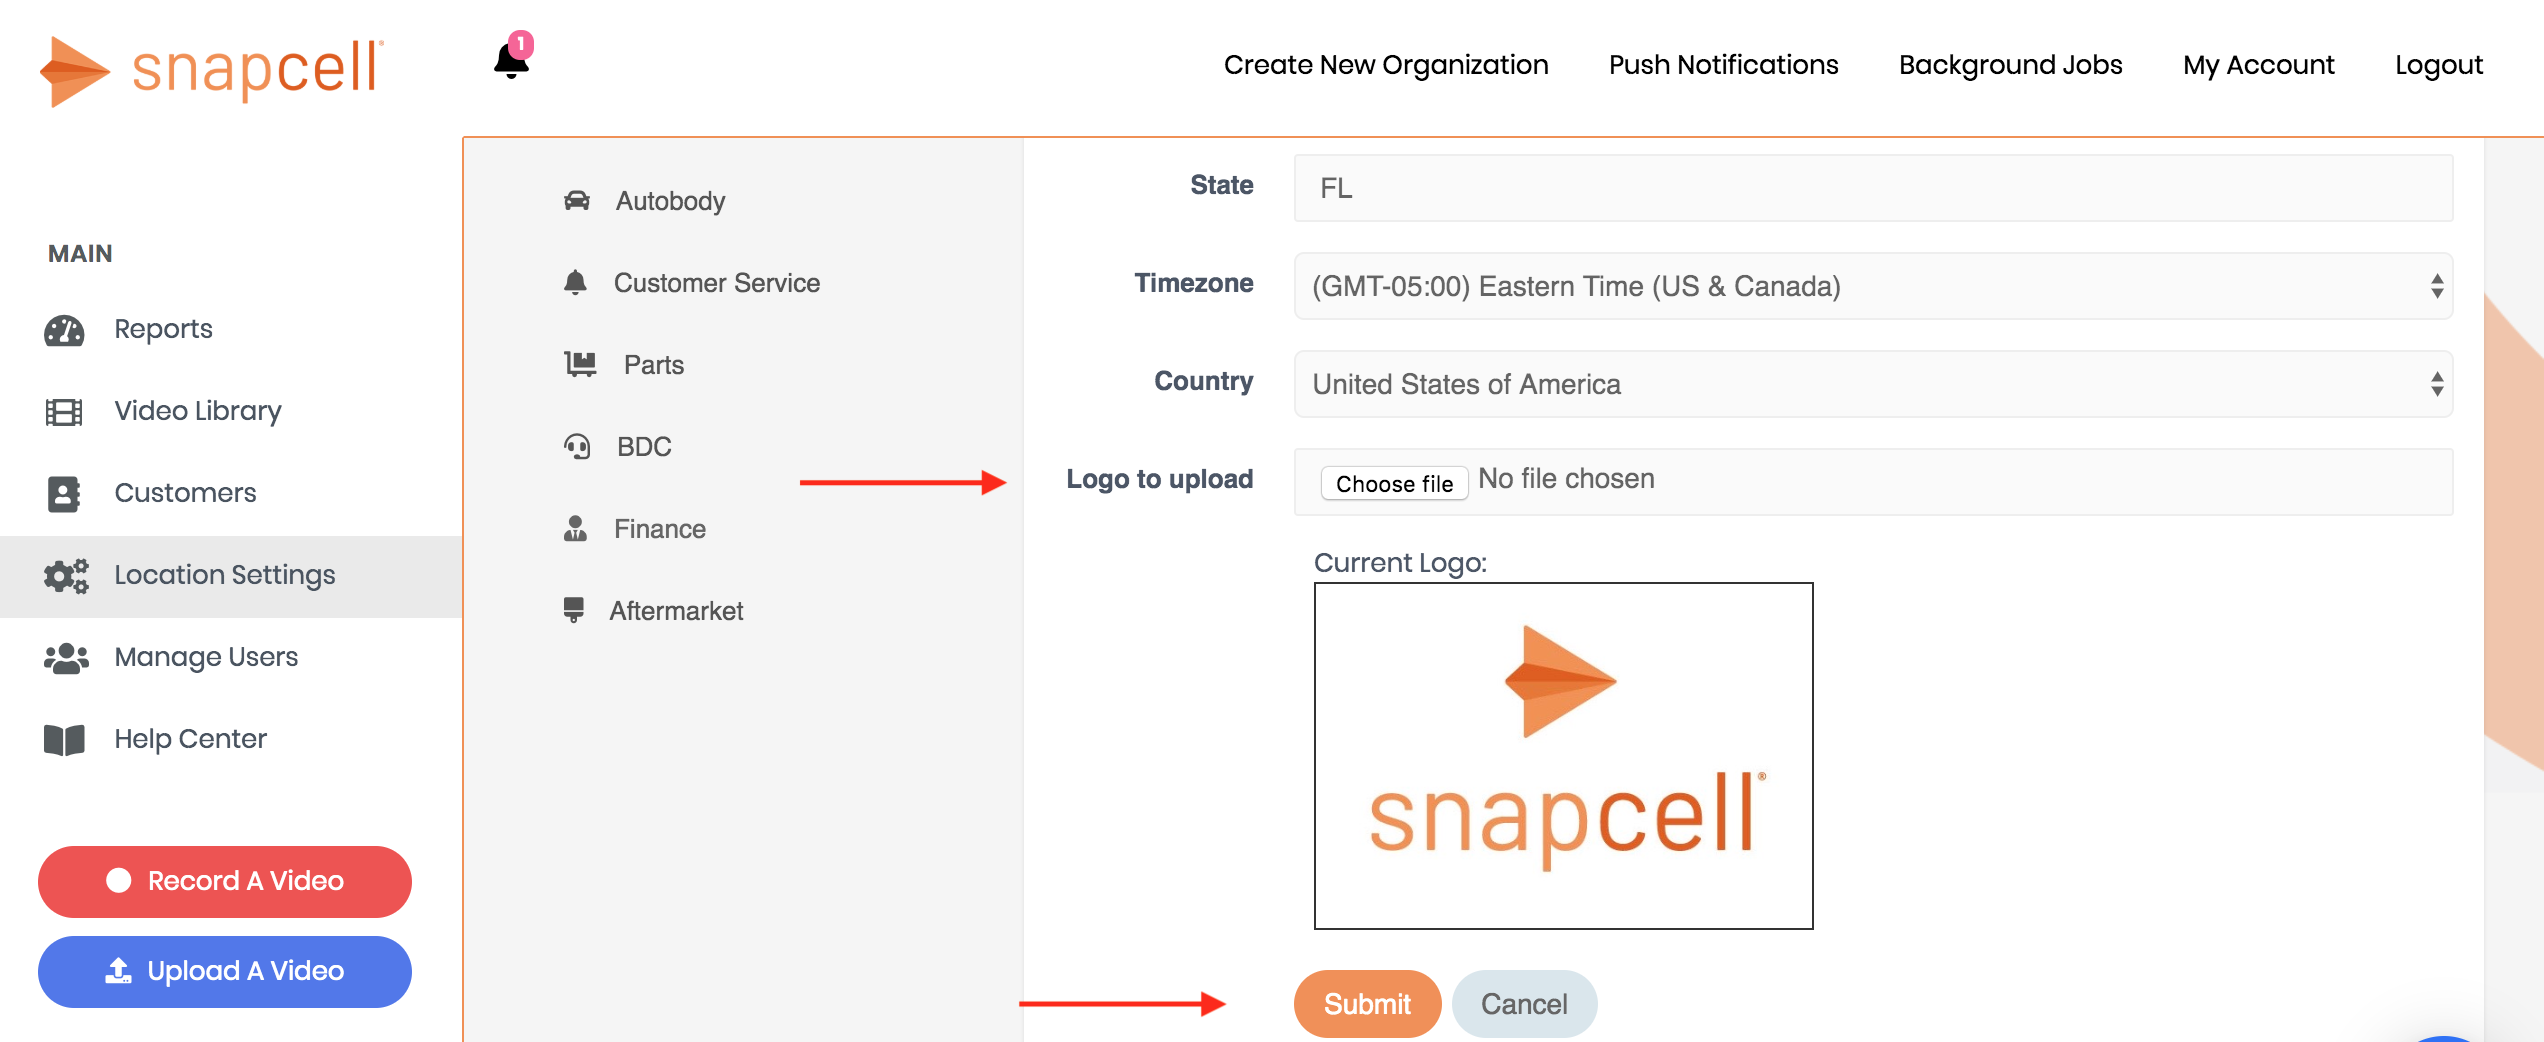Viewport: 2544px width, 1042px height.
Task: Open Push Notifications menu item
Action: pos(1722,64)
